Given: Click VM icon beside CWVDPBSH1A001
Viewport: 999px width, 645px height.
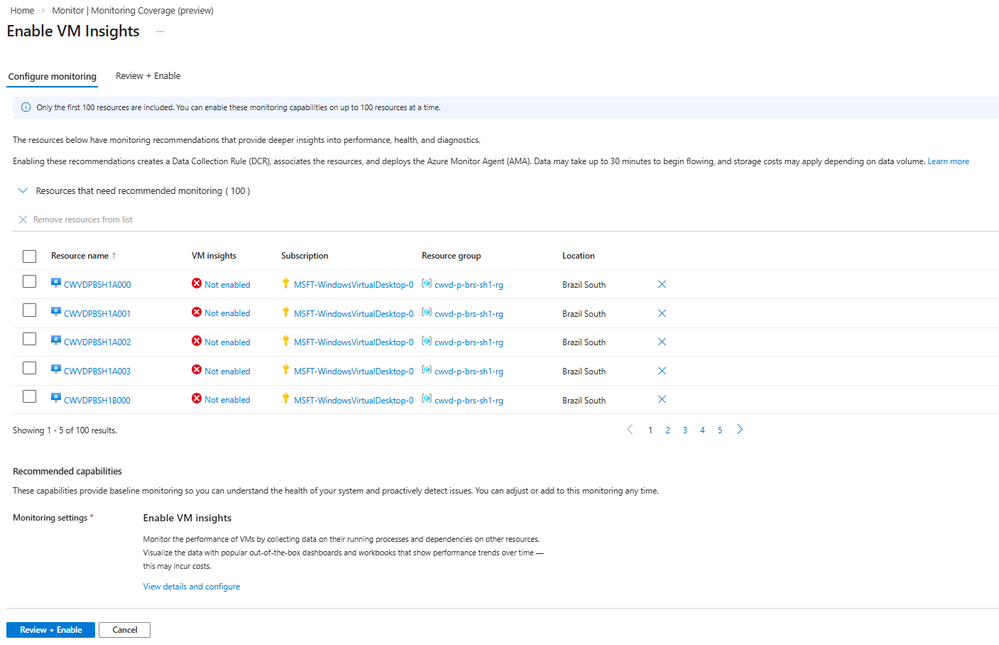Looking at the screenshot, I should [56, 312].
